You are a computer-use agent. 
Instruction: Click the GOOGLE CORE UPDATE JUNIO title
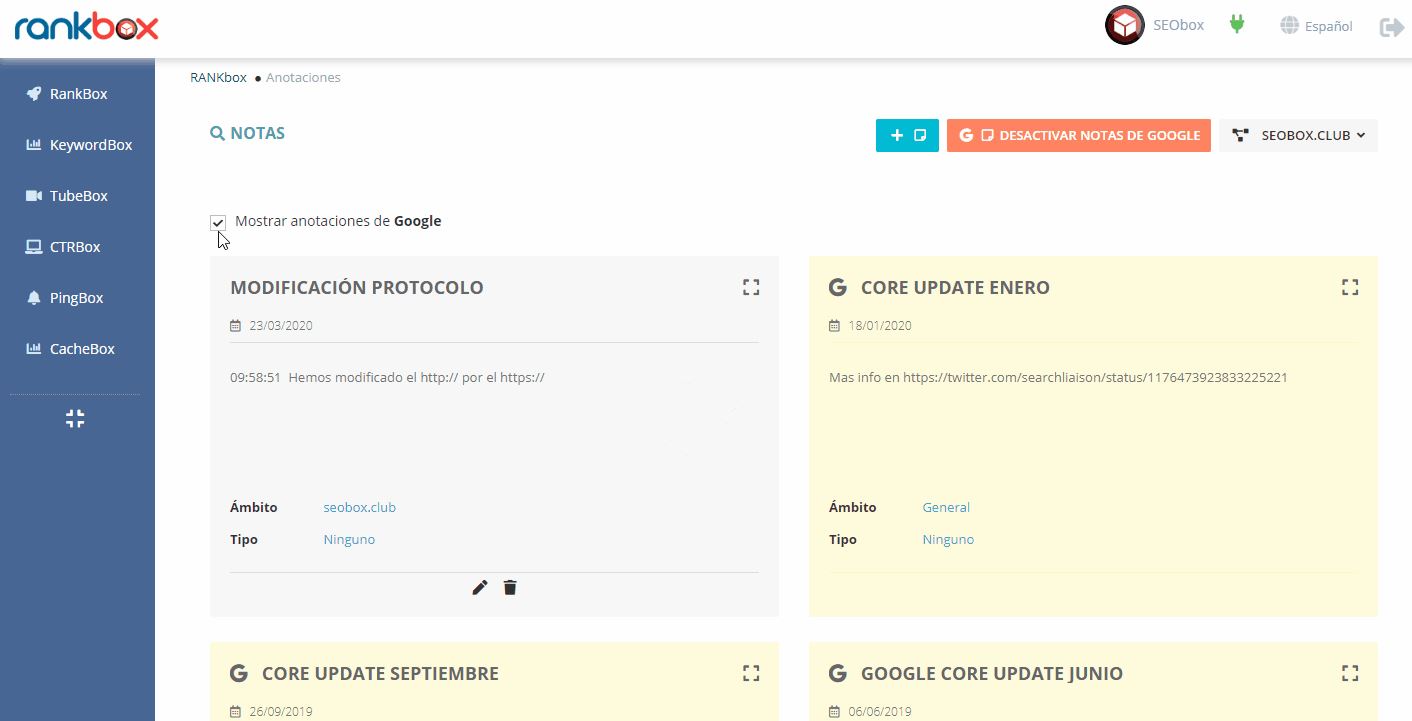(992, 674)
